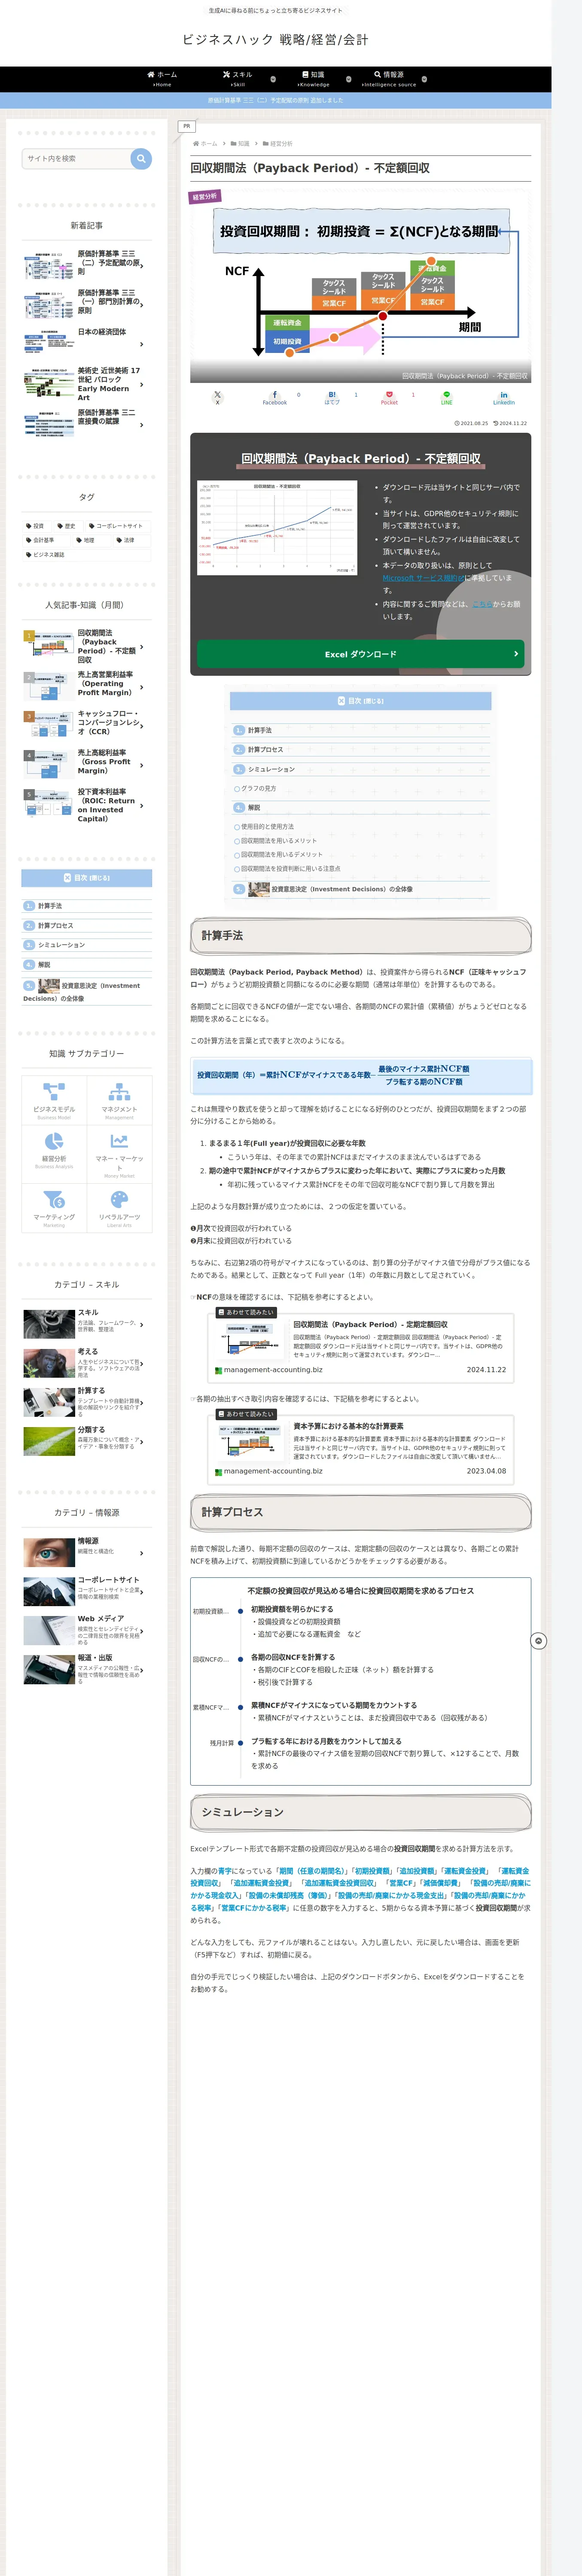
Task: Open the スキル nav menu item
Action: pos(238,79)
